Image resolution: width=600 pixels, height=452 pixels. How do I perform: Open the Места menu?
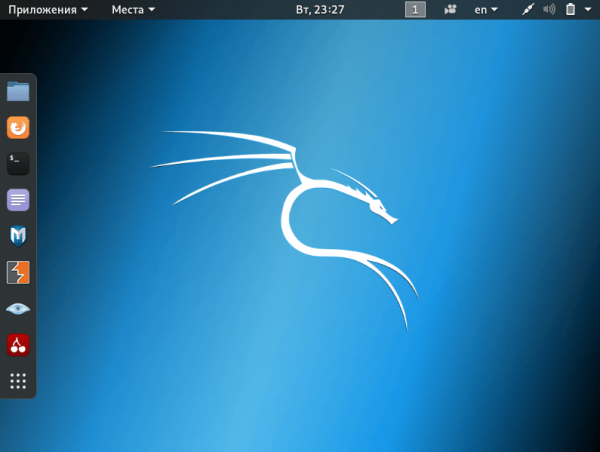(133, 10)
